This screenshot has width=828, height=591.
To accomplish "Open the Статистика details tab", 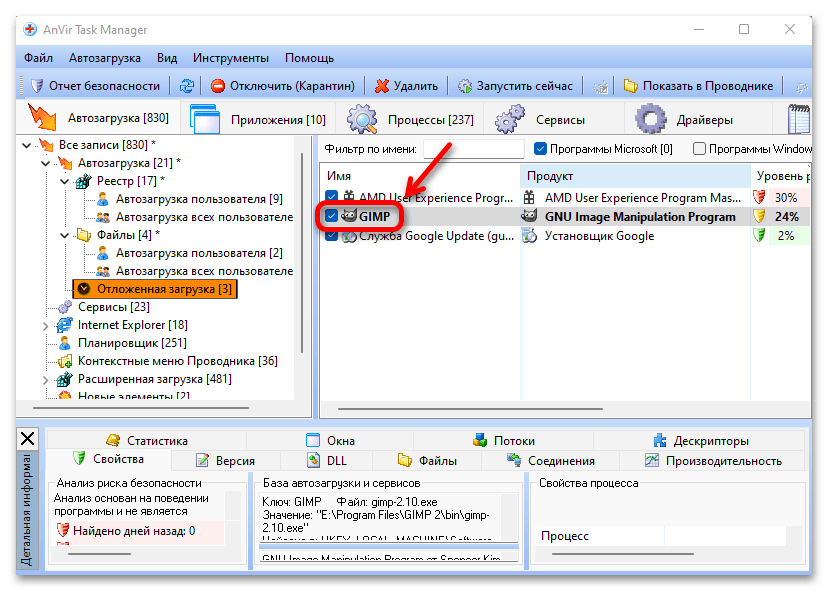I will [146, 440].
